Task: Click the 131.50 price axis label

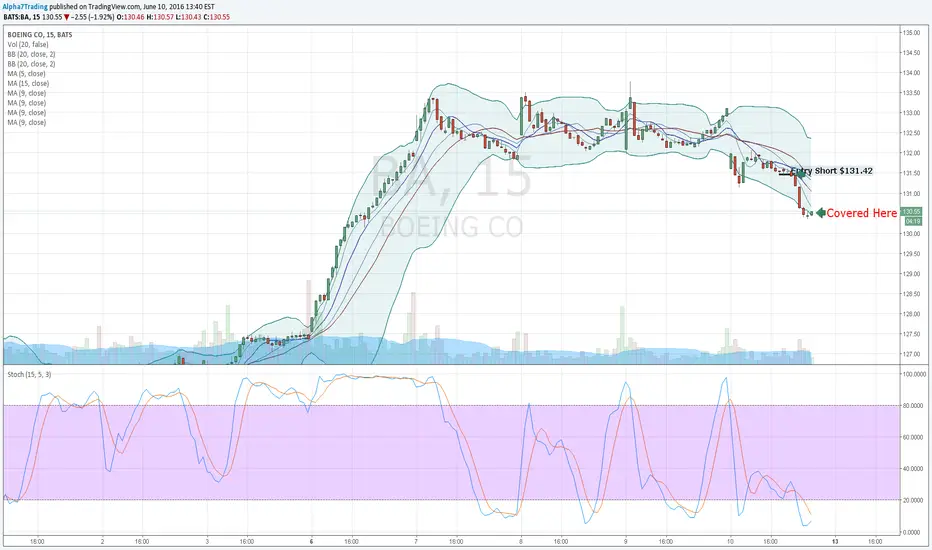Action: point(912,174)
